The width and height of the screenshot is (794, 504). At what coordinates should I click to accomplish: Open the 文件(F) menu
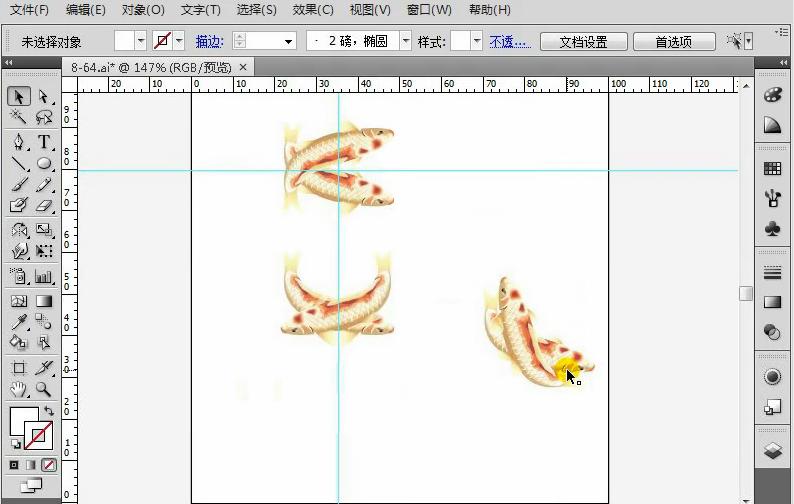pyautogui.click(x=29, y=10)
